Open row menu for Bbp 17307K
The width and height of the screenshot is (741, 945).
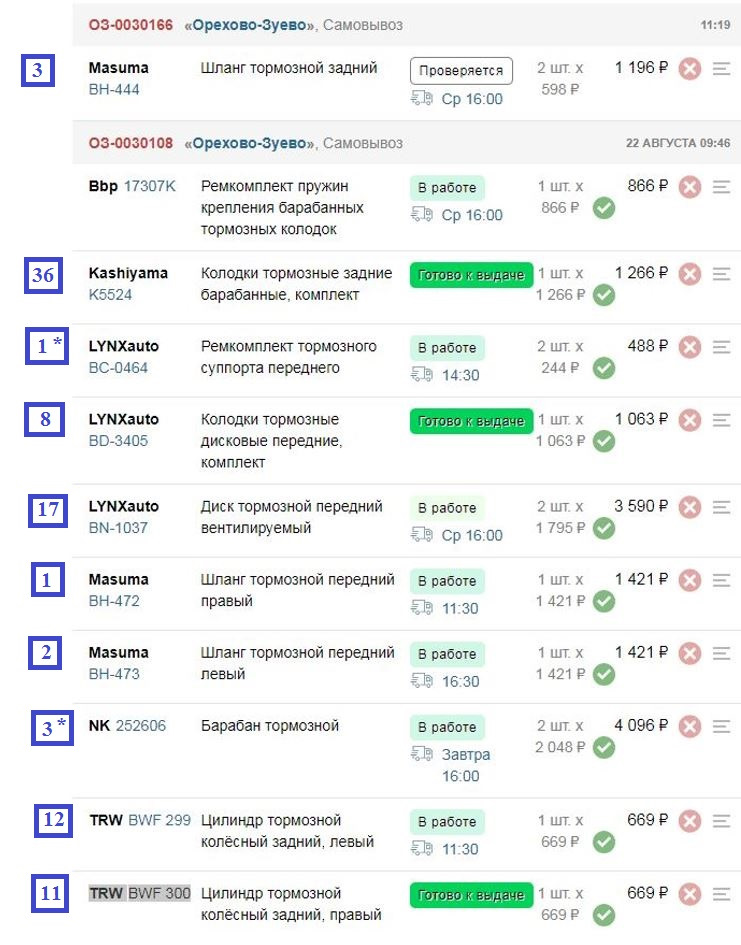tap(722, 187)
